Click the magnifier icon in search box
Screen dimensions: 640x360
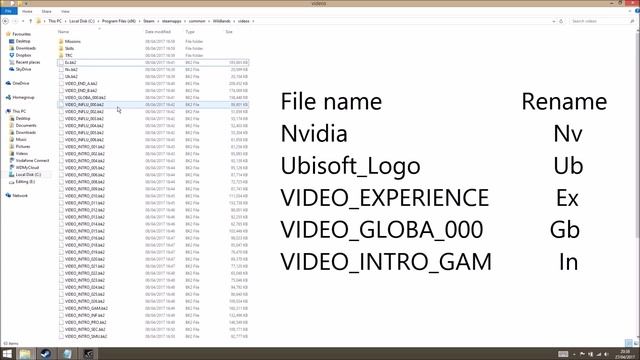pos(633,21)
